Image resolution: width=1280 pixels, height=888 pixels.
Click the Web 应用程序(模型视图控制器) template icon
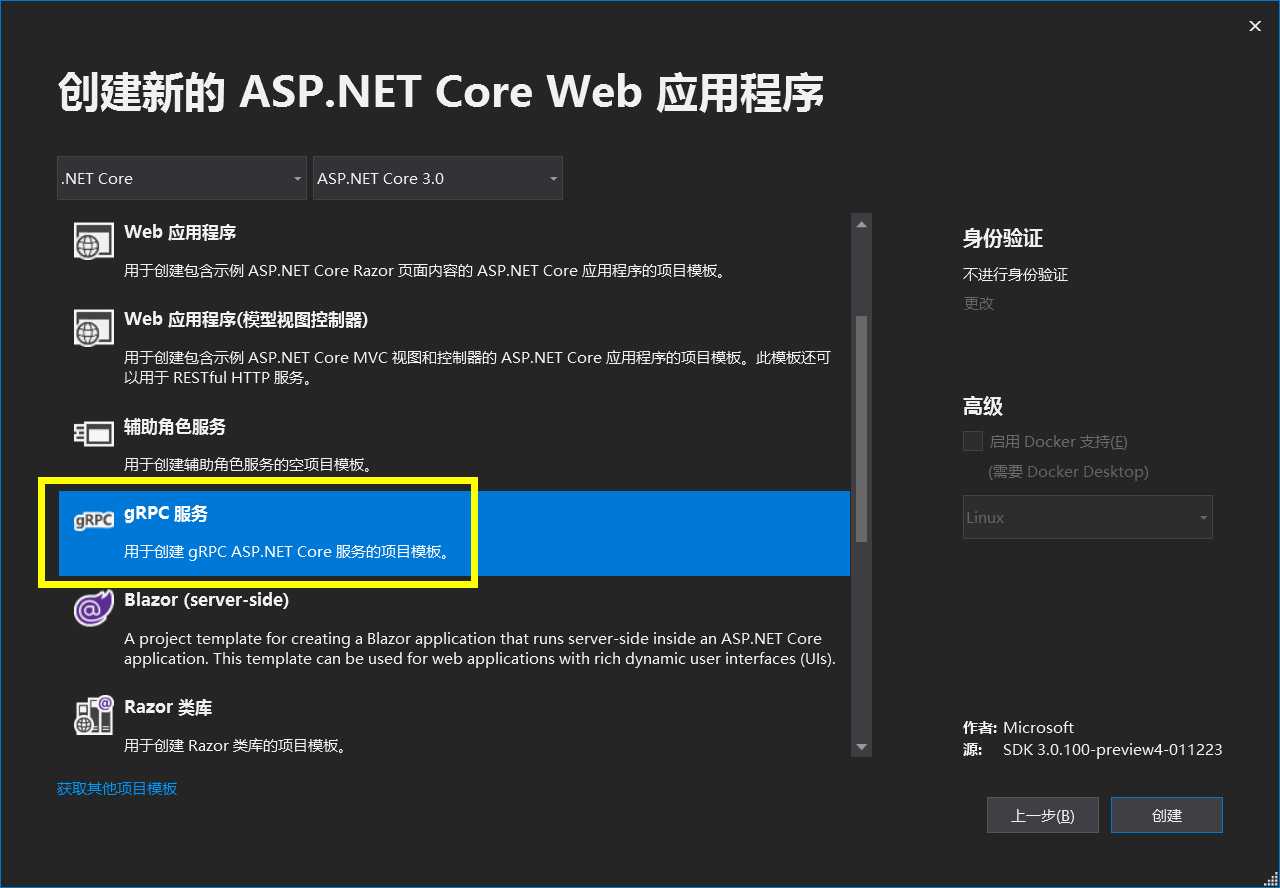[x=94, y=328]
